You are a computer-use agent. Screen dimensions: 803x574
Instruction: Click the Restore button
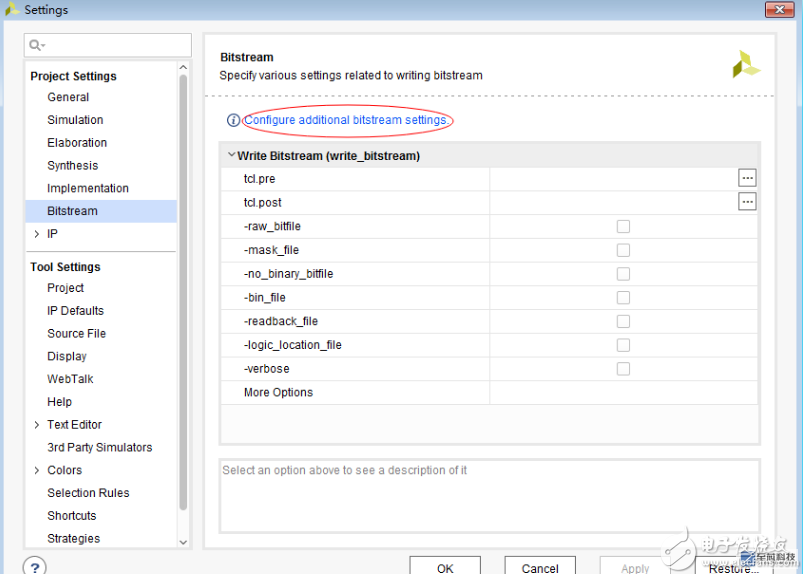tap(734, 565)
